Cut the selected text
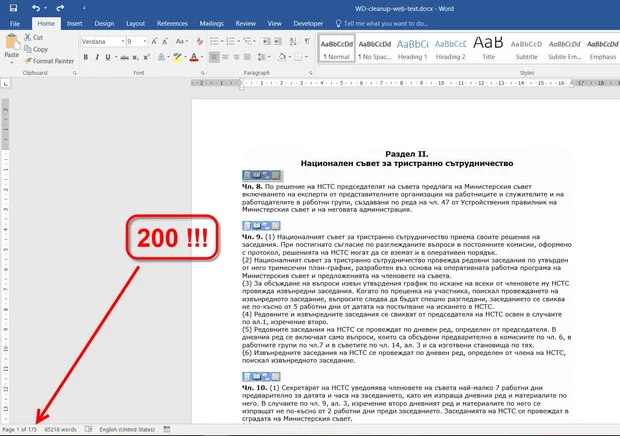The image size is (620, 436). pos(34,38)
